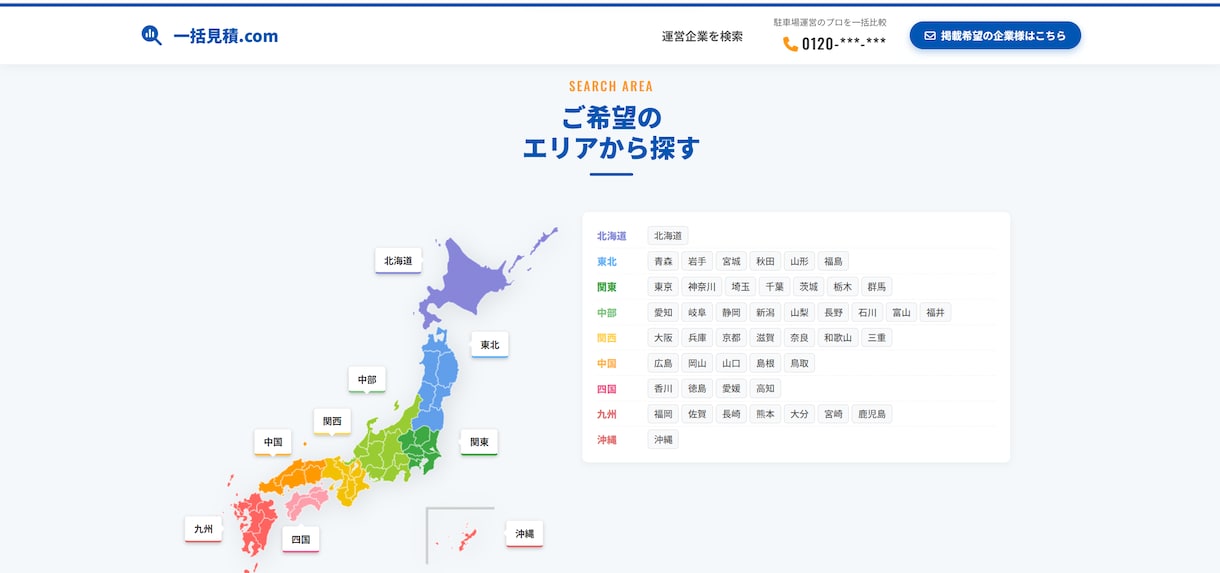Open 掲載希望の企業様はこちら button

[x=995, y=36]
